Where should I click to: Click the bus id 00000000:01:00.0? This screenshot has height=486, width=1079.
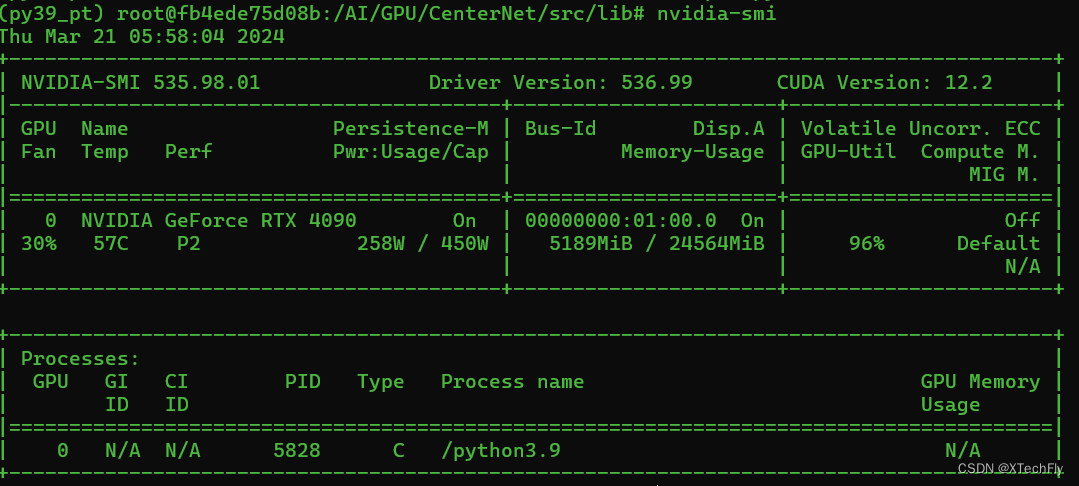pos(620,220)
